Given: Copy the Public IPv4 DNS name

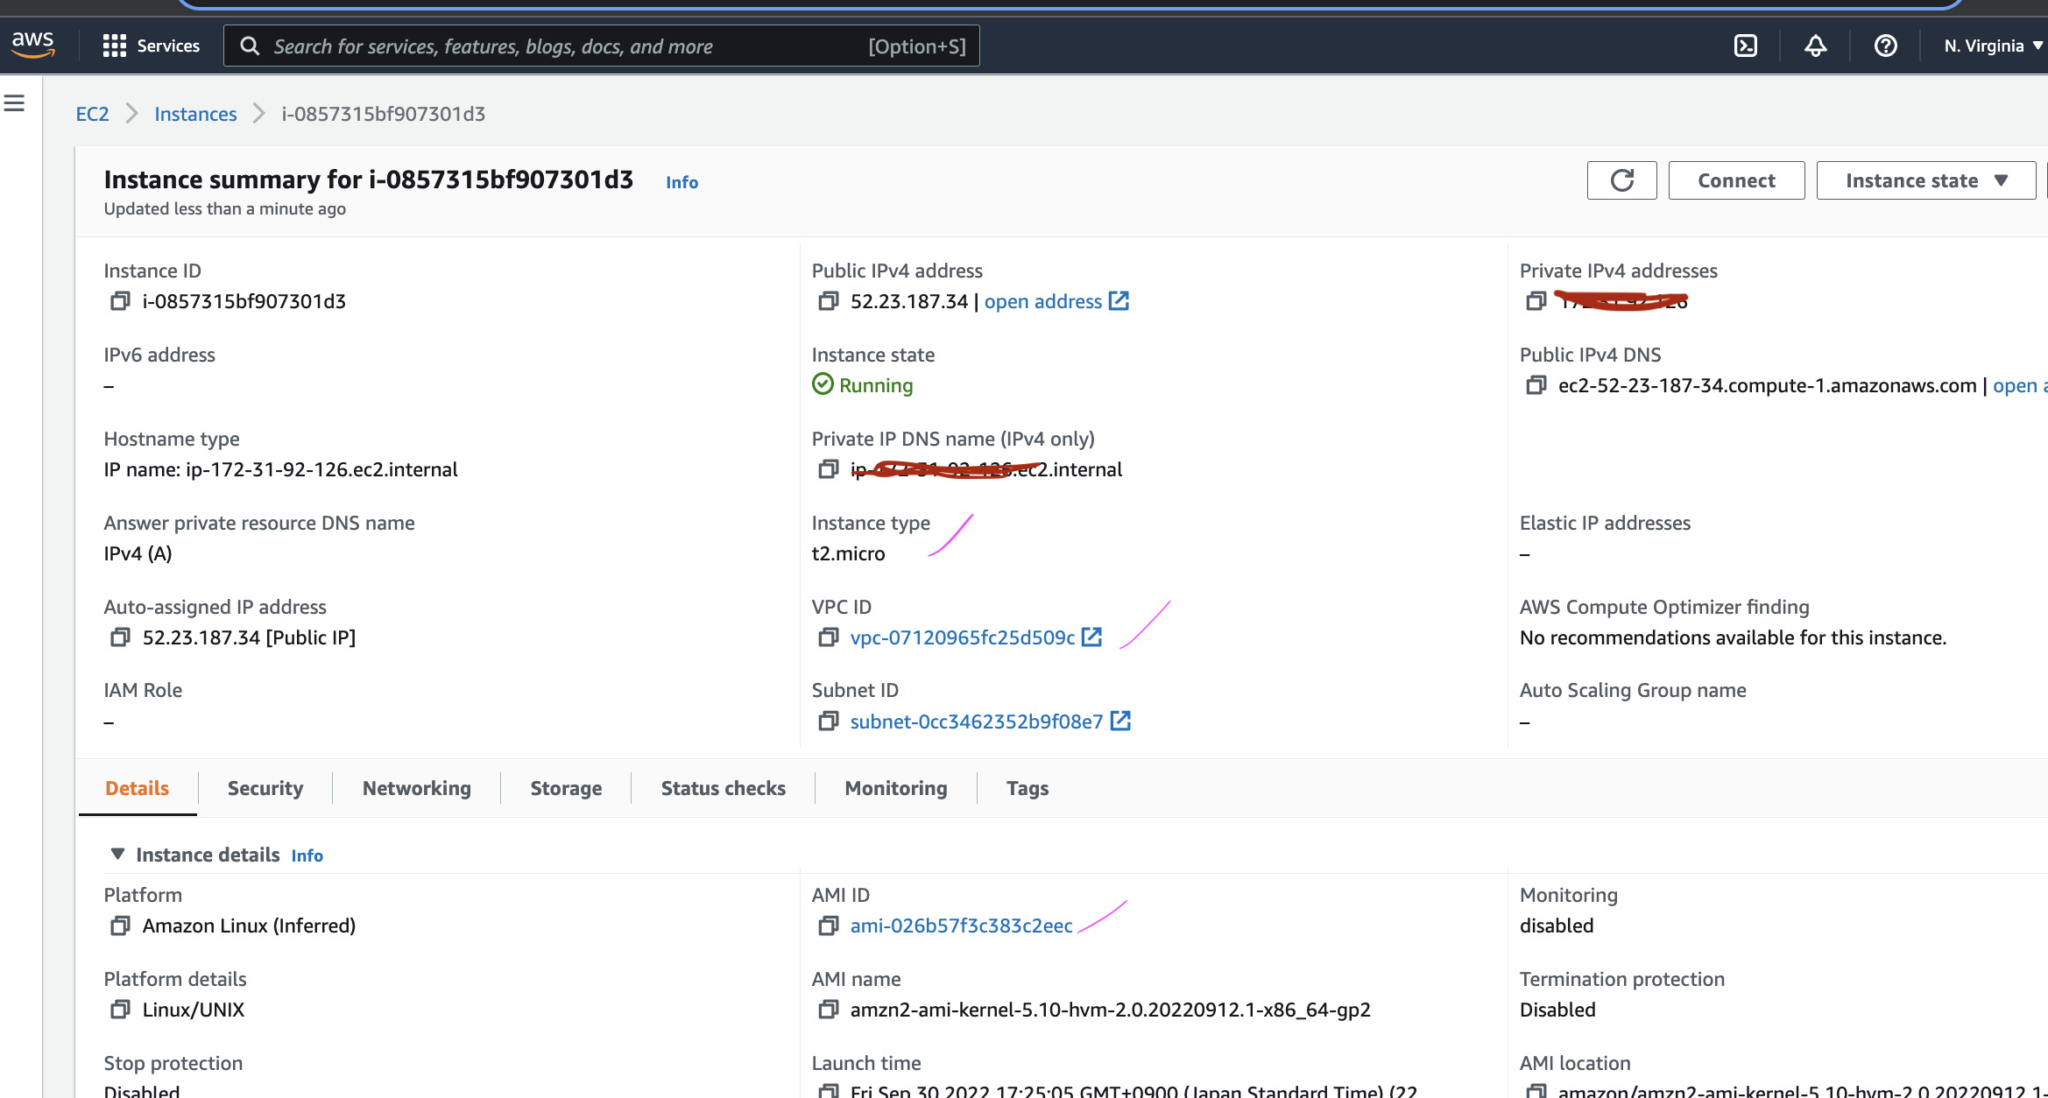Looking at the screenshot, I should [1536, 385].
